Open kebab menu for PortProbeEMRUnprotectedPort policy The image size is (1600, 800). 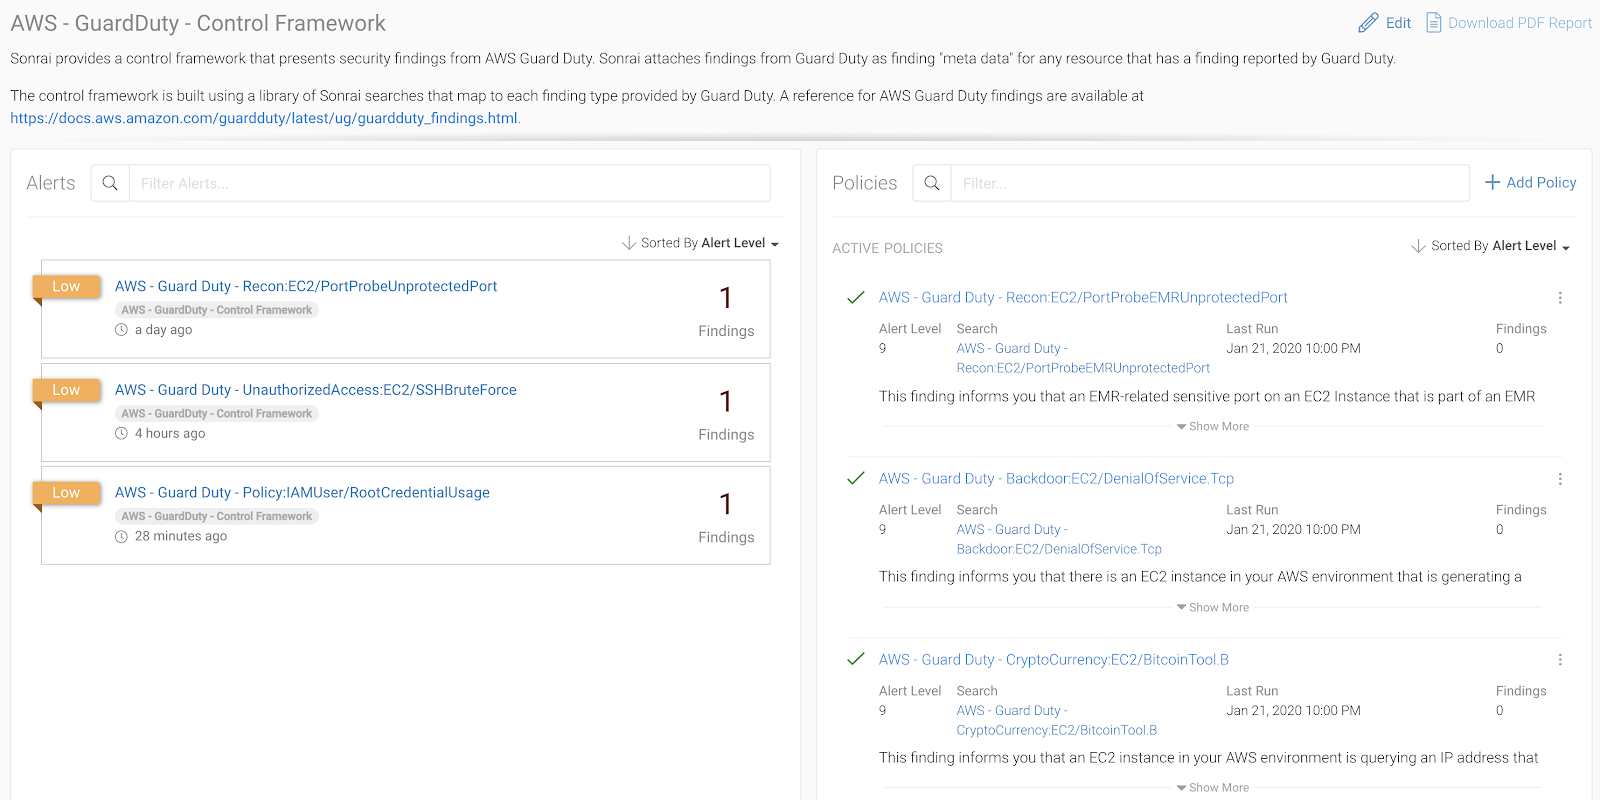point(1560,298)
